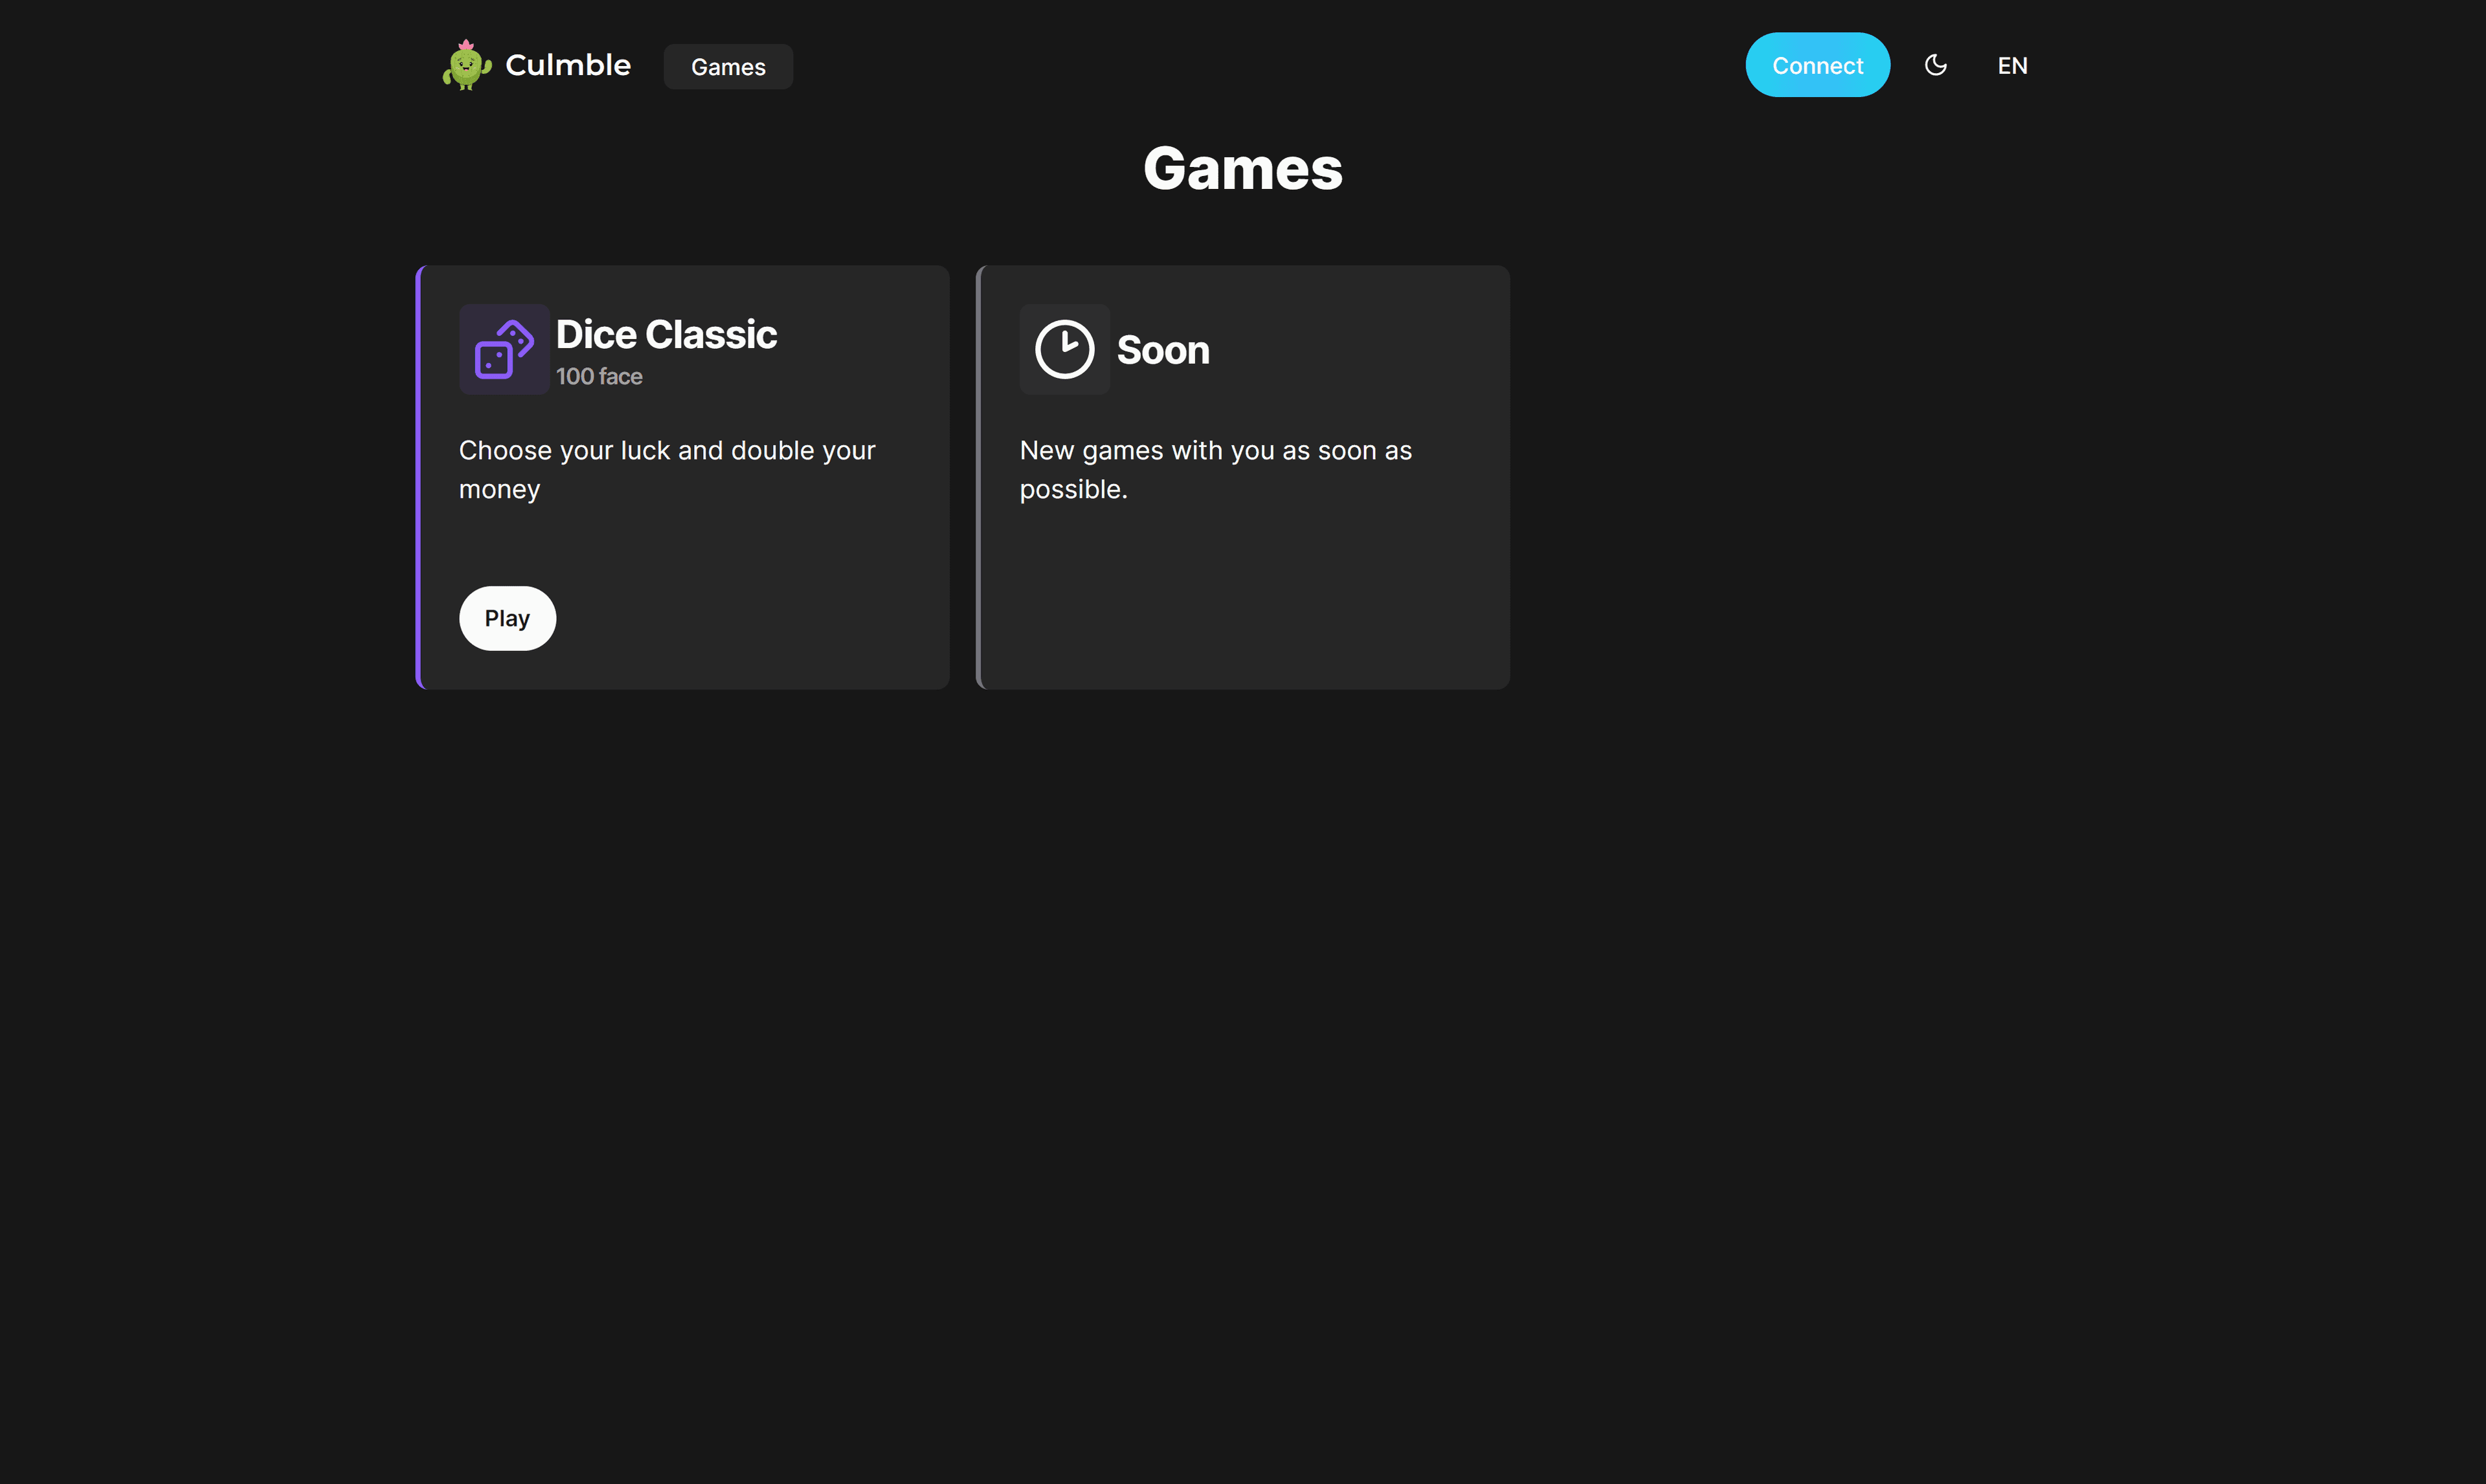Screen dimensions: 2486x1484
Task: Click the purple left edge of Dice card
Action: tap(418, 477)
